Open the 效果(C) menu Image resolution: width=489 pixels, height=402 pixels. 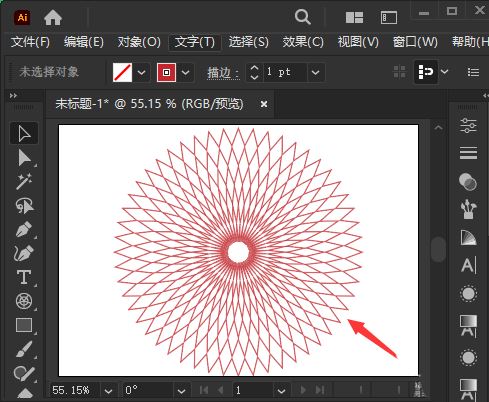303,42
